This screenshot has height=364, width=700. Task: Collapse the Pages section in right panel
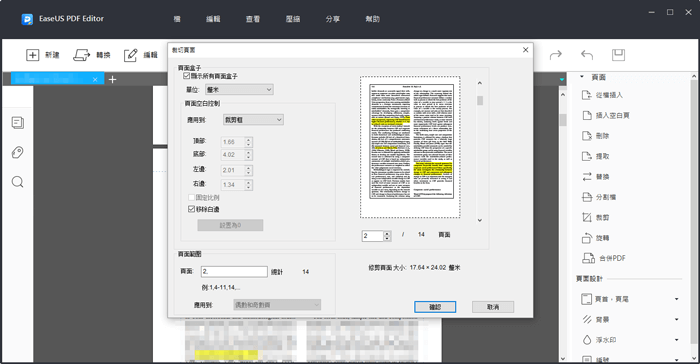(x=582, y=77)
